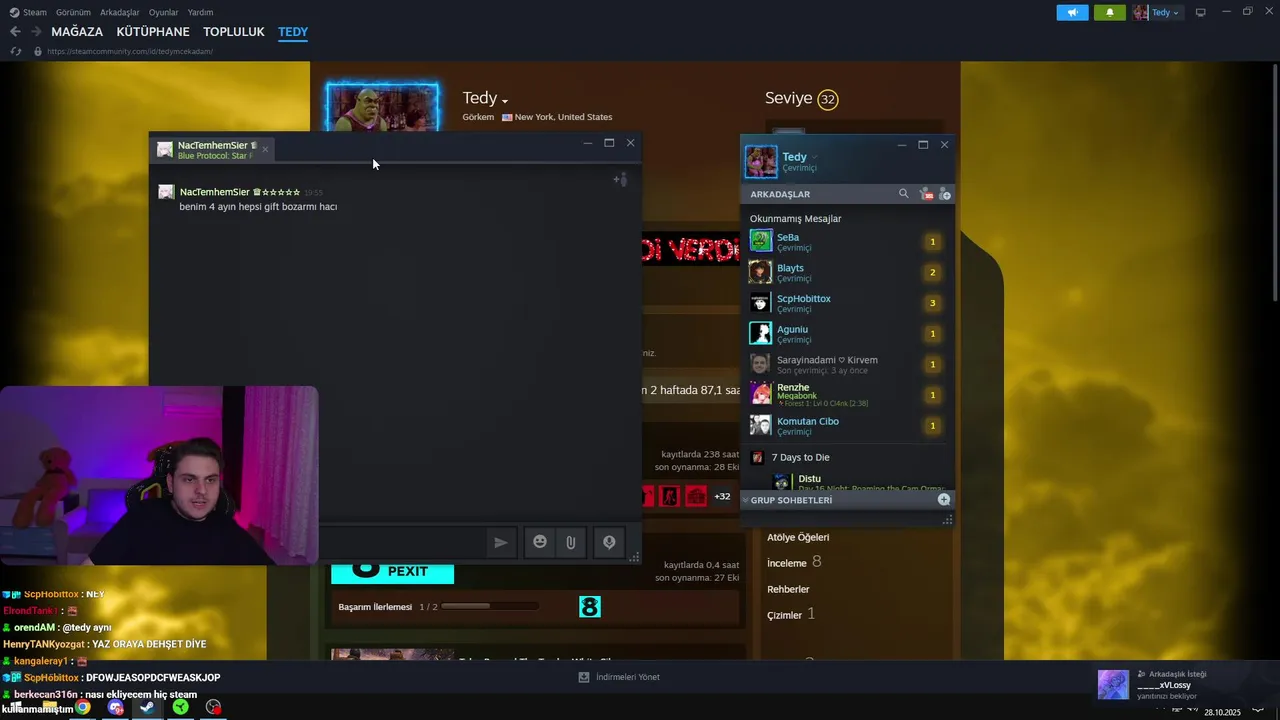This screenshot has height=720, width=1280.
Task: Click the cyan 8 achievement icon
Action: click(x=590, y=607)
